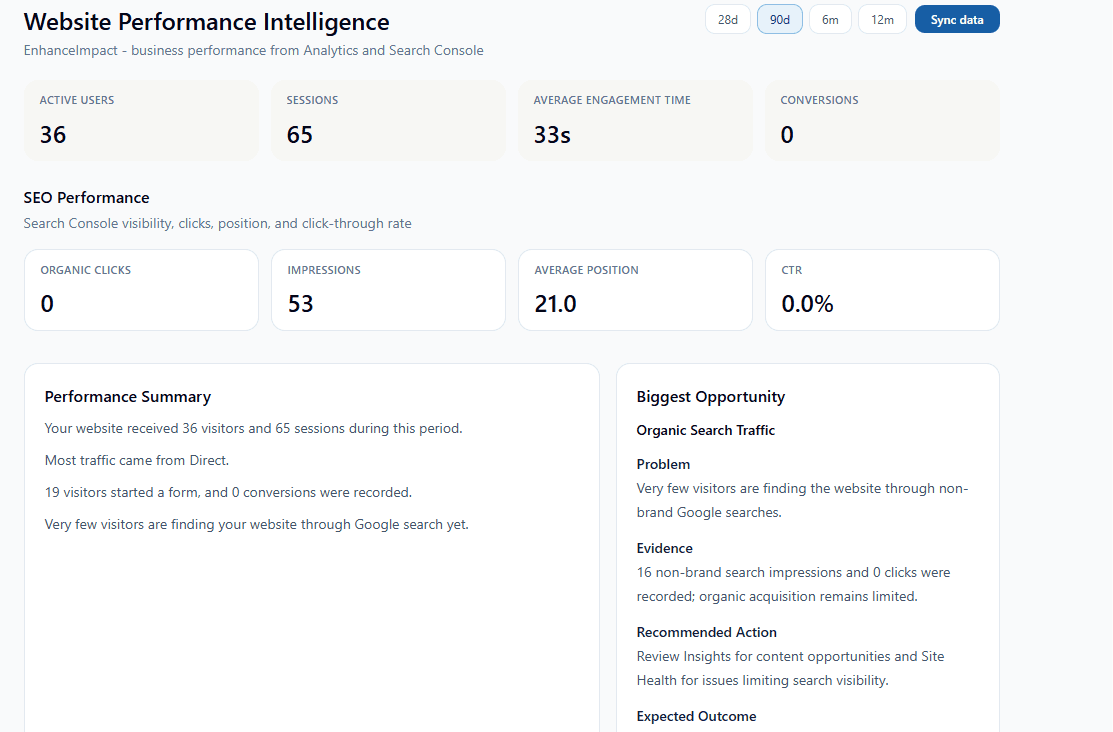Image resolution: width=1113 pixels, height=732 pixels.
Task: Select the Organic Clicks card
Action: pos(141,290)
